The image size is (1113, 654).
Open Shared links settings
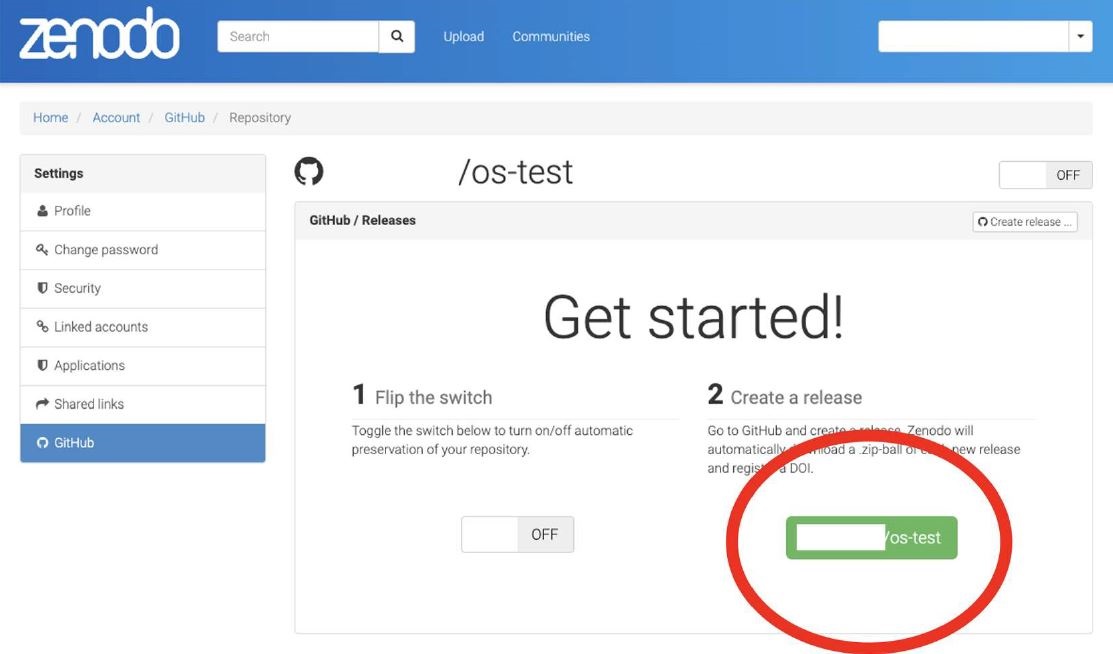(x=143, y=404)
